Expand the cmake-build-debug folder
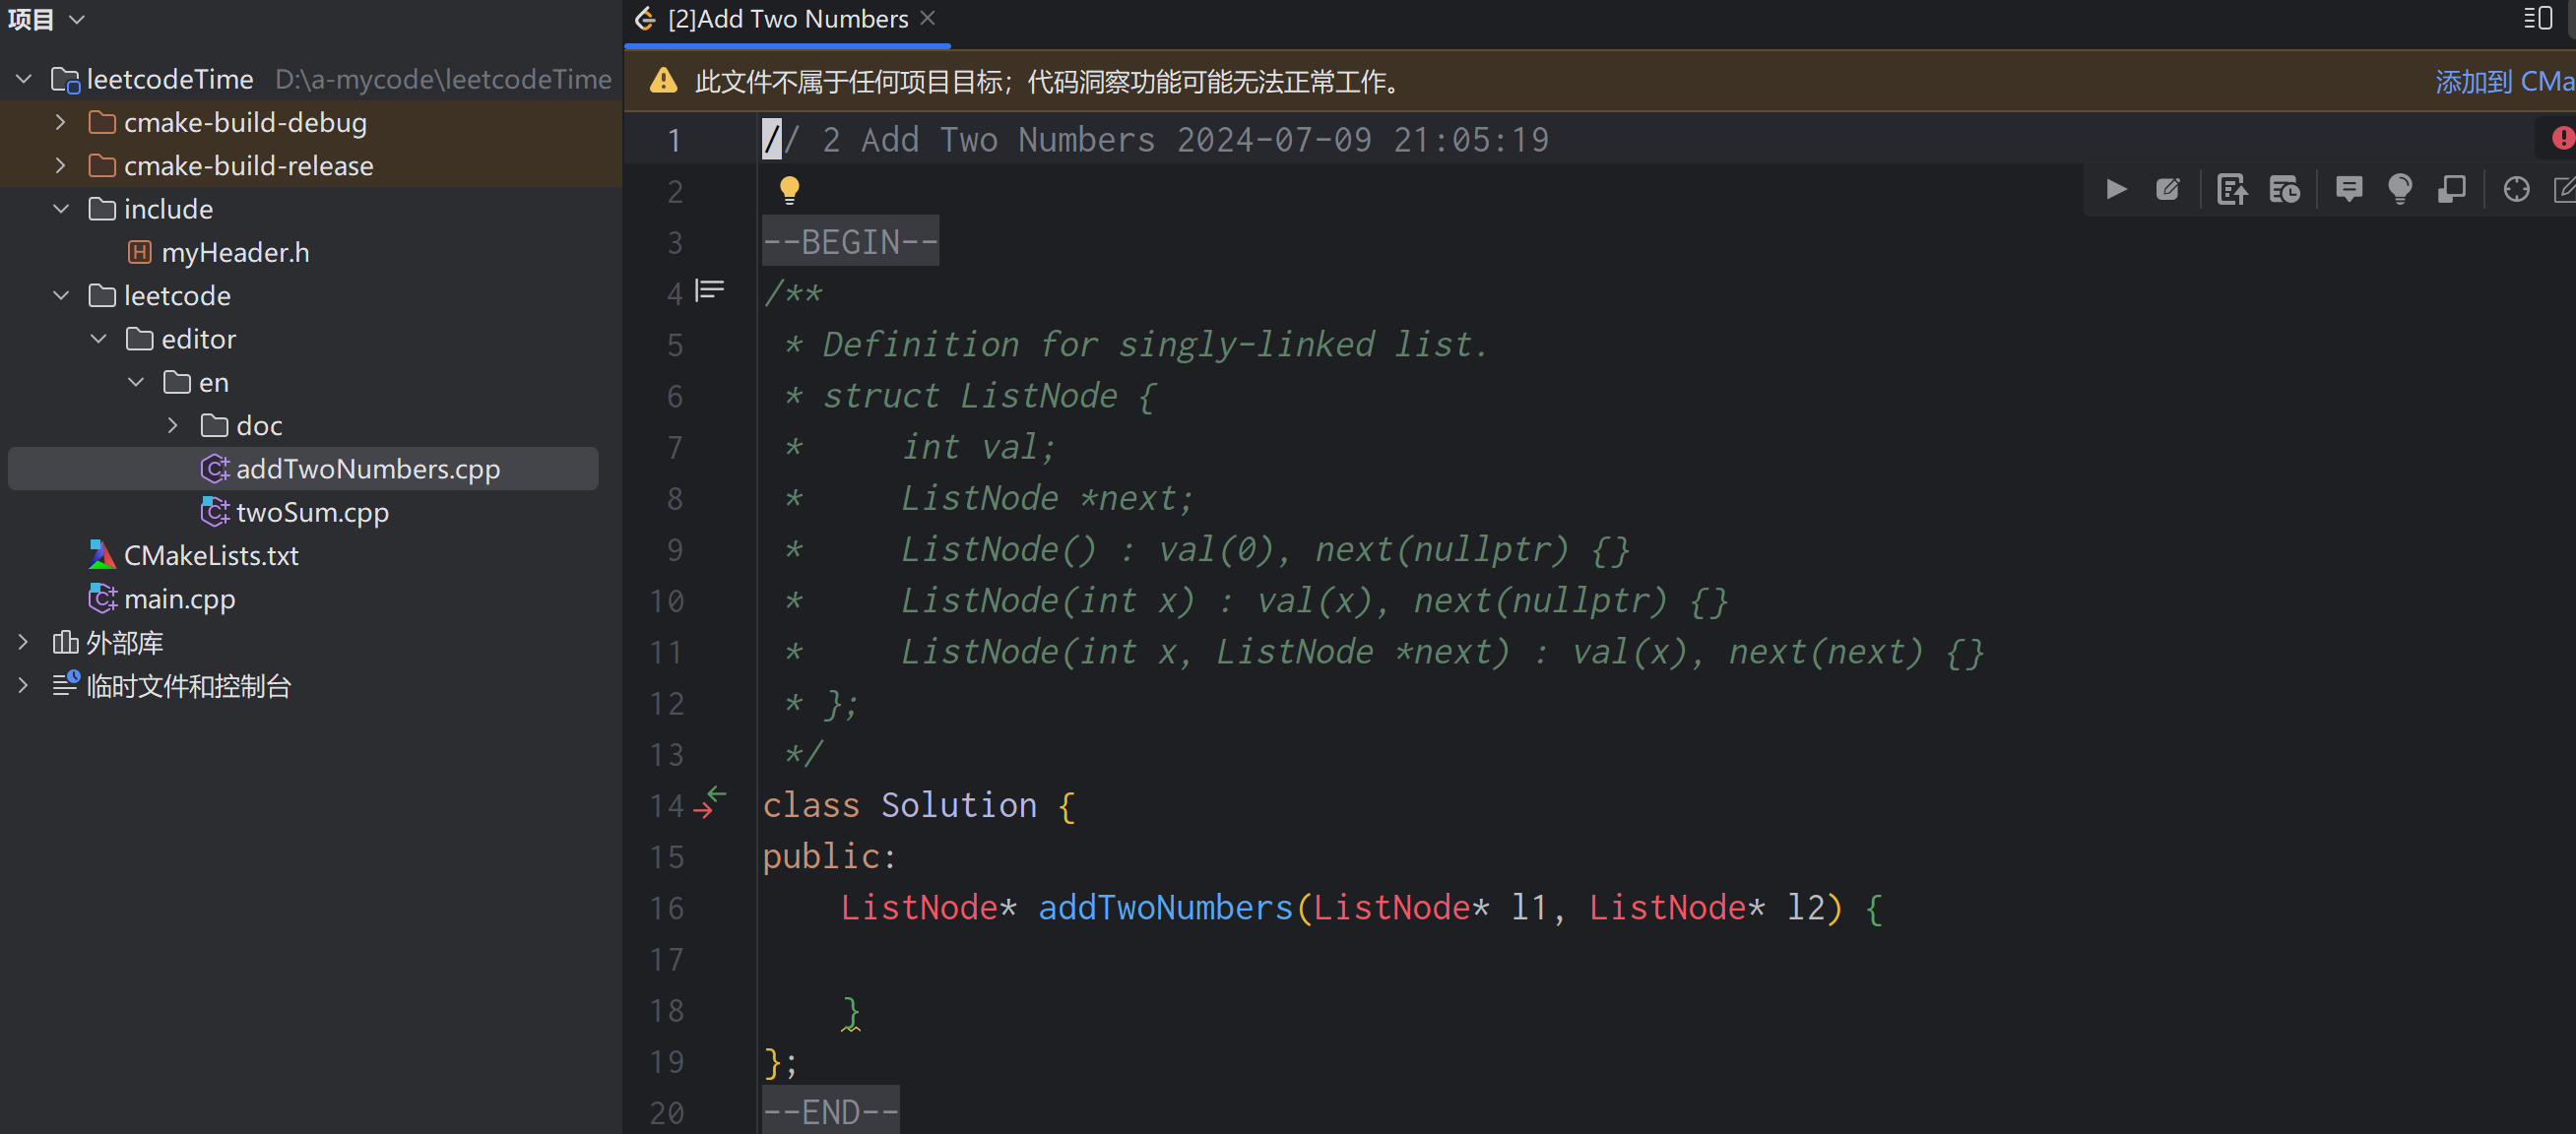This screenshot has width=2576, height=1134. [61, 122]
